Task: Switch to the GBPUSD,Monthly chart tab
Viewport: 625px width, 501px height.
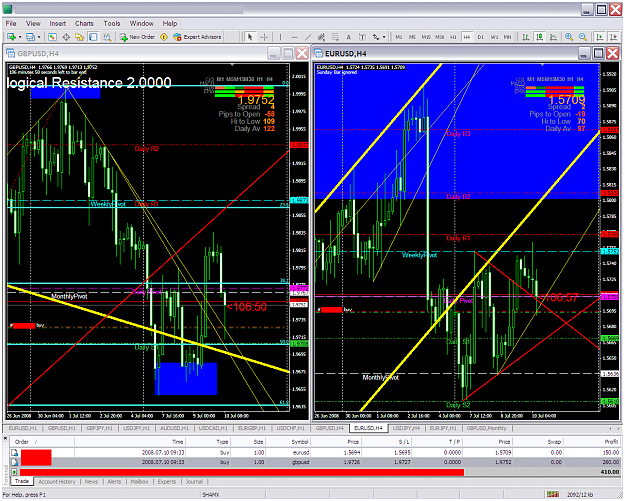Action: pos(486,428)
